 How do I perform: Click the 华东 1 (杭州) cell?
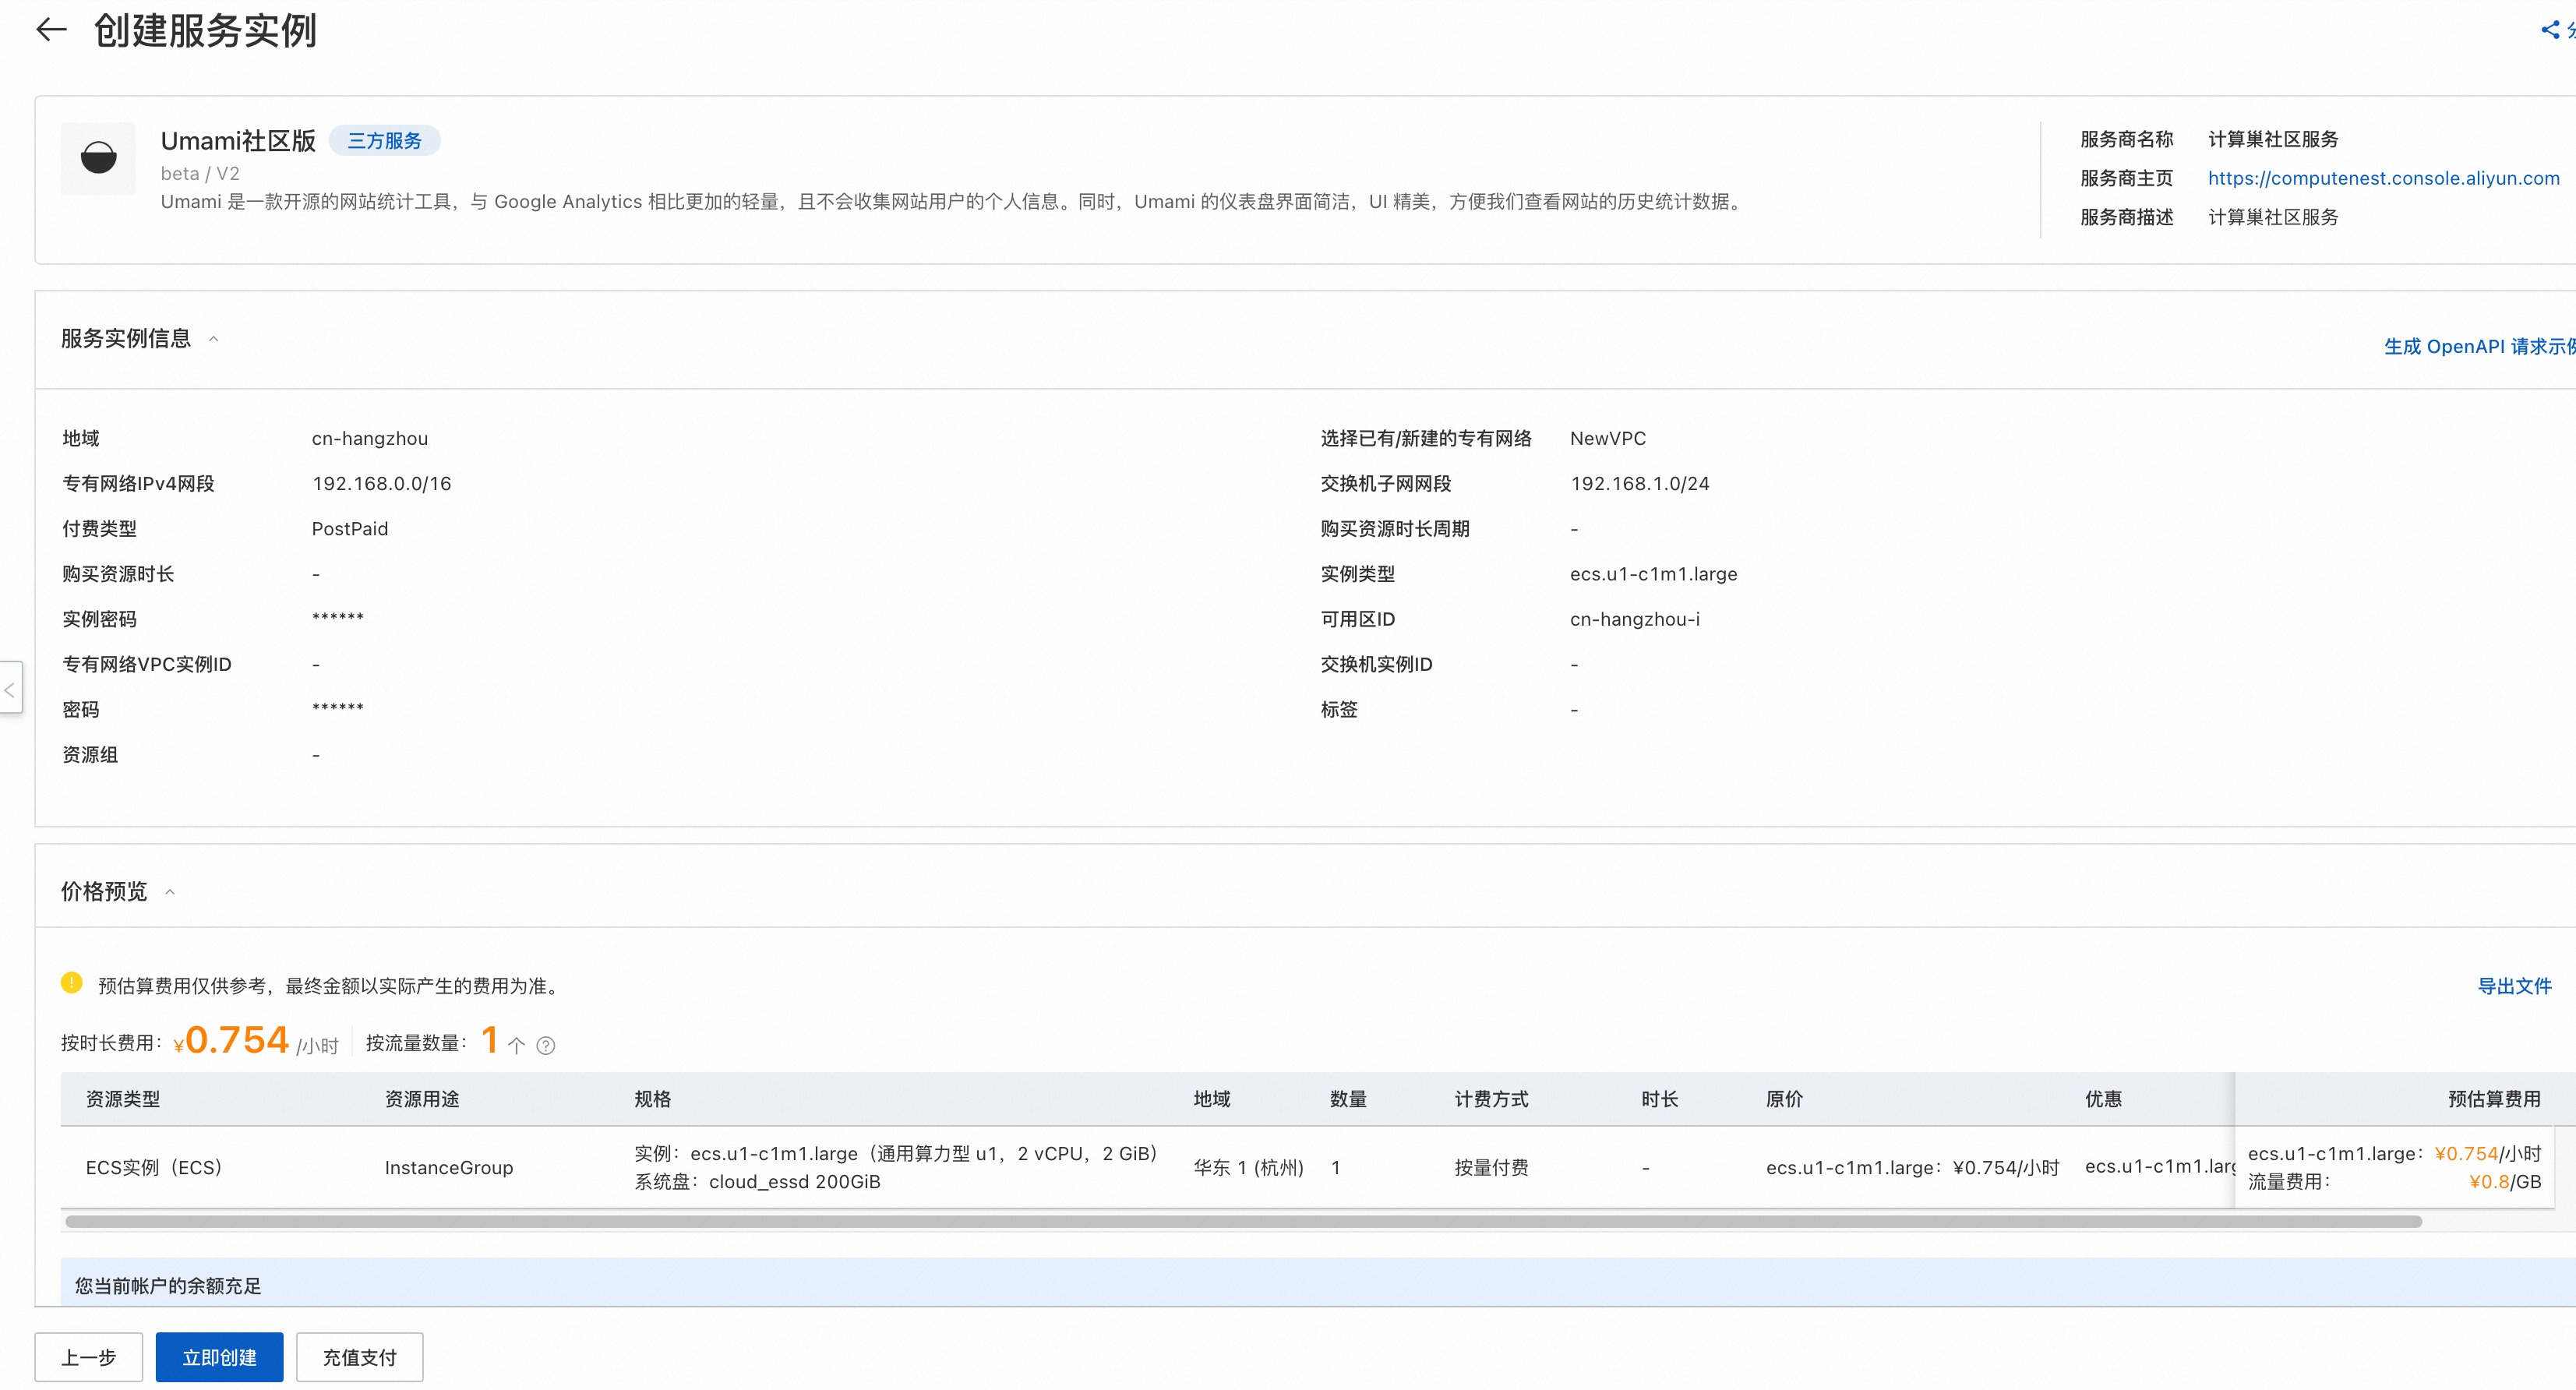(x=1249, y=1167)
